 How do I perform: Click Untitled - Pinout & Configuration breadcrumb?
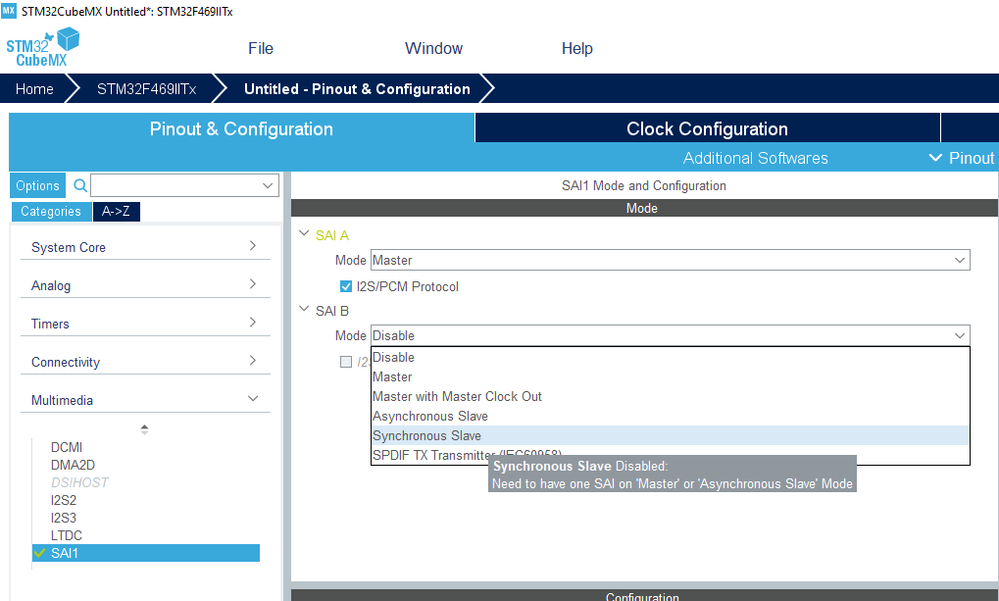[x=357, y=89]
